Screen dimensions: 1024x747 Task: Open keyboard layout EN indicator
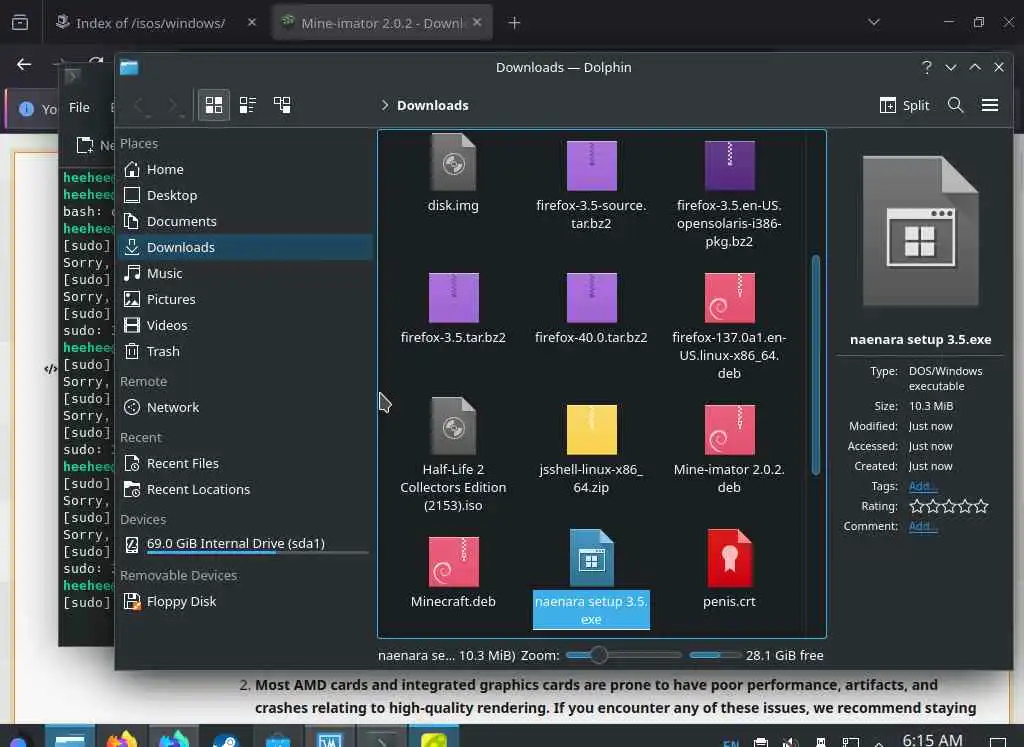pyautogui.click(x=731, y=743)
